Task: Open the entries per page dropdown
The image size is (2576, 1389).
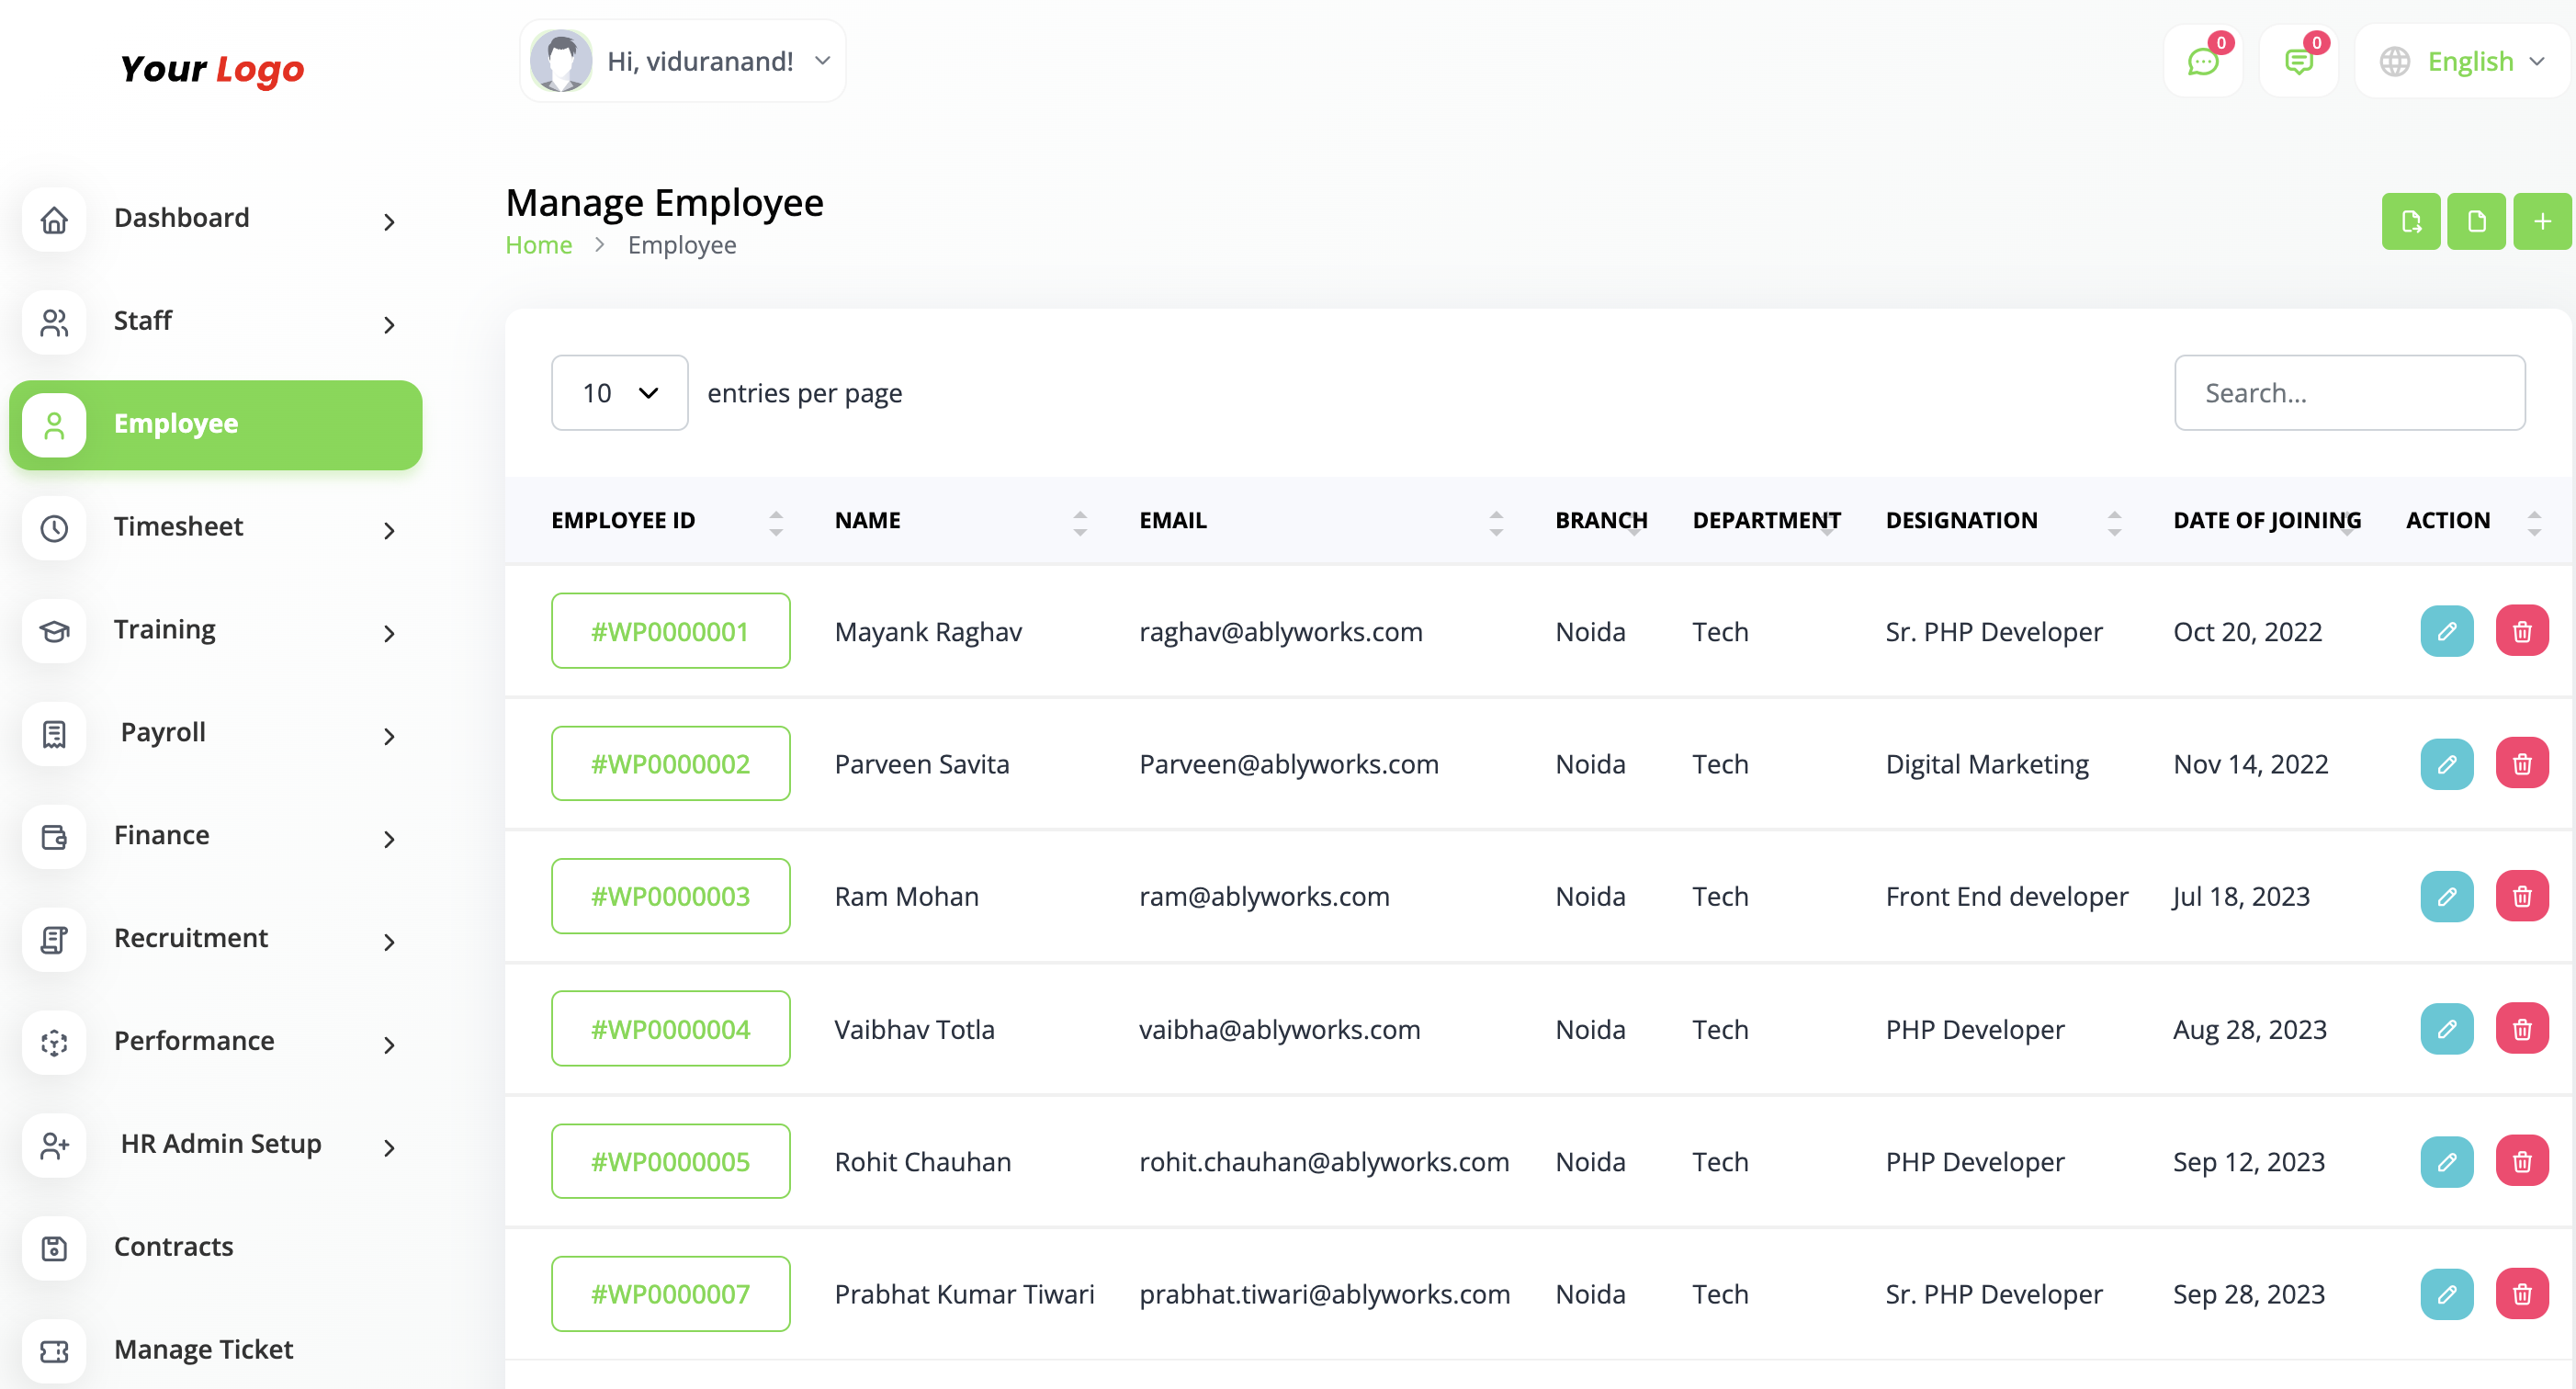Action: click(618, 392)
